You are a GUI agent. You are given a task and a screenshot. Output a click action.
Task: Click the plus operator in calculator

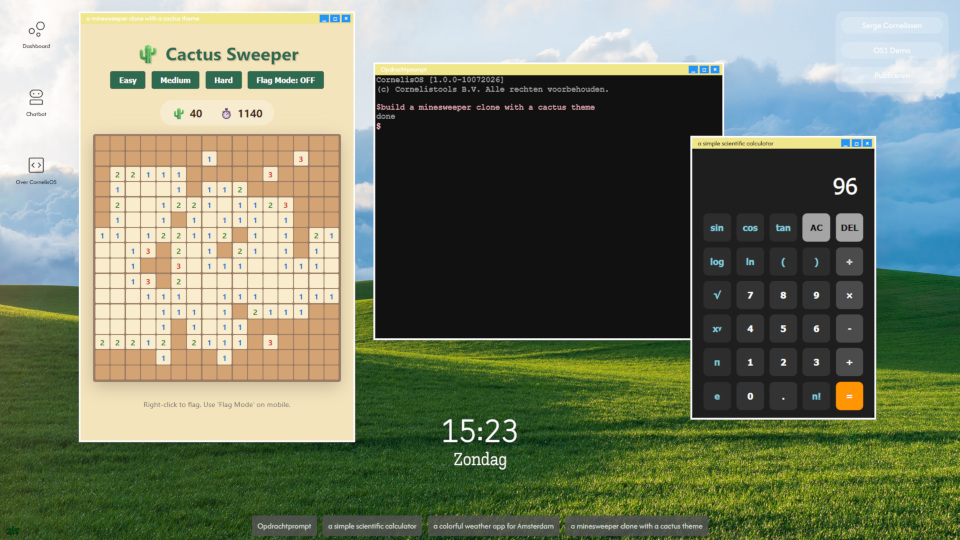[849, 362]
